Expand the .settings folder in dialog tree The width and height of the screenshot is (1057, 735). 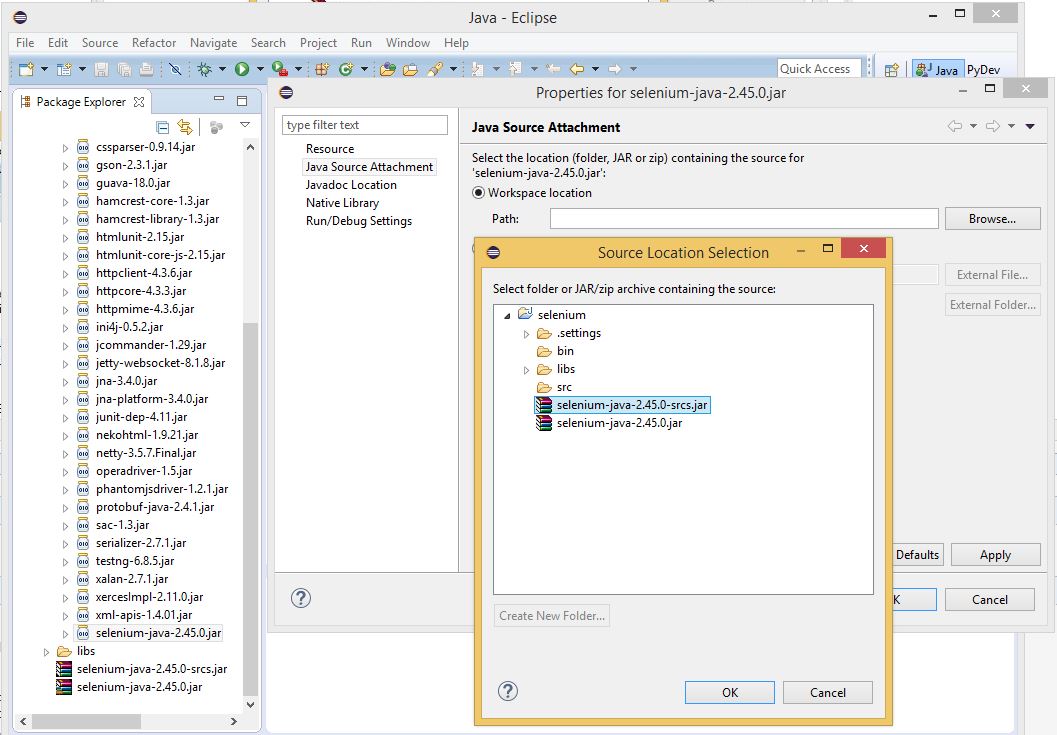point(526,334)
